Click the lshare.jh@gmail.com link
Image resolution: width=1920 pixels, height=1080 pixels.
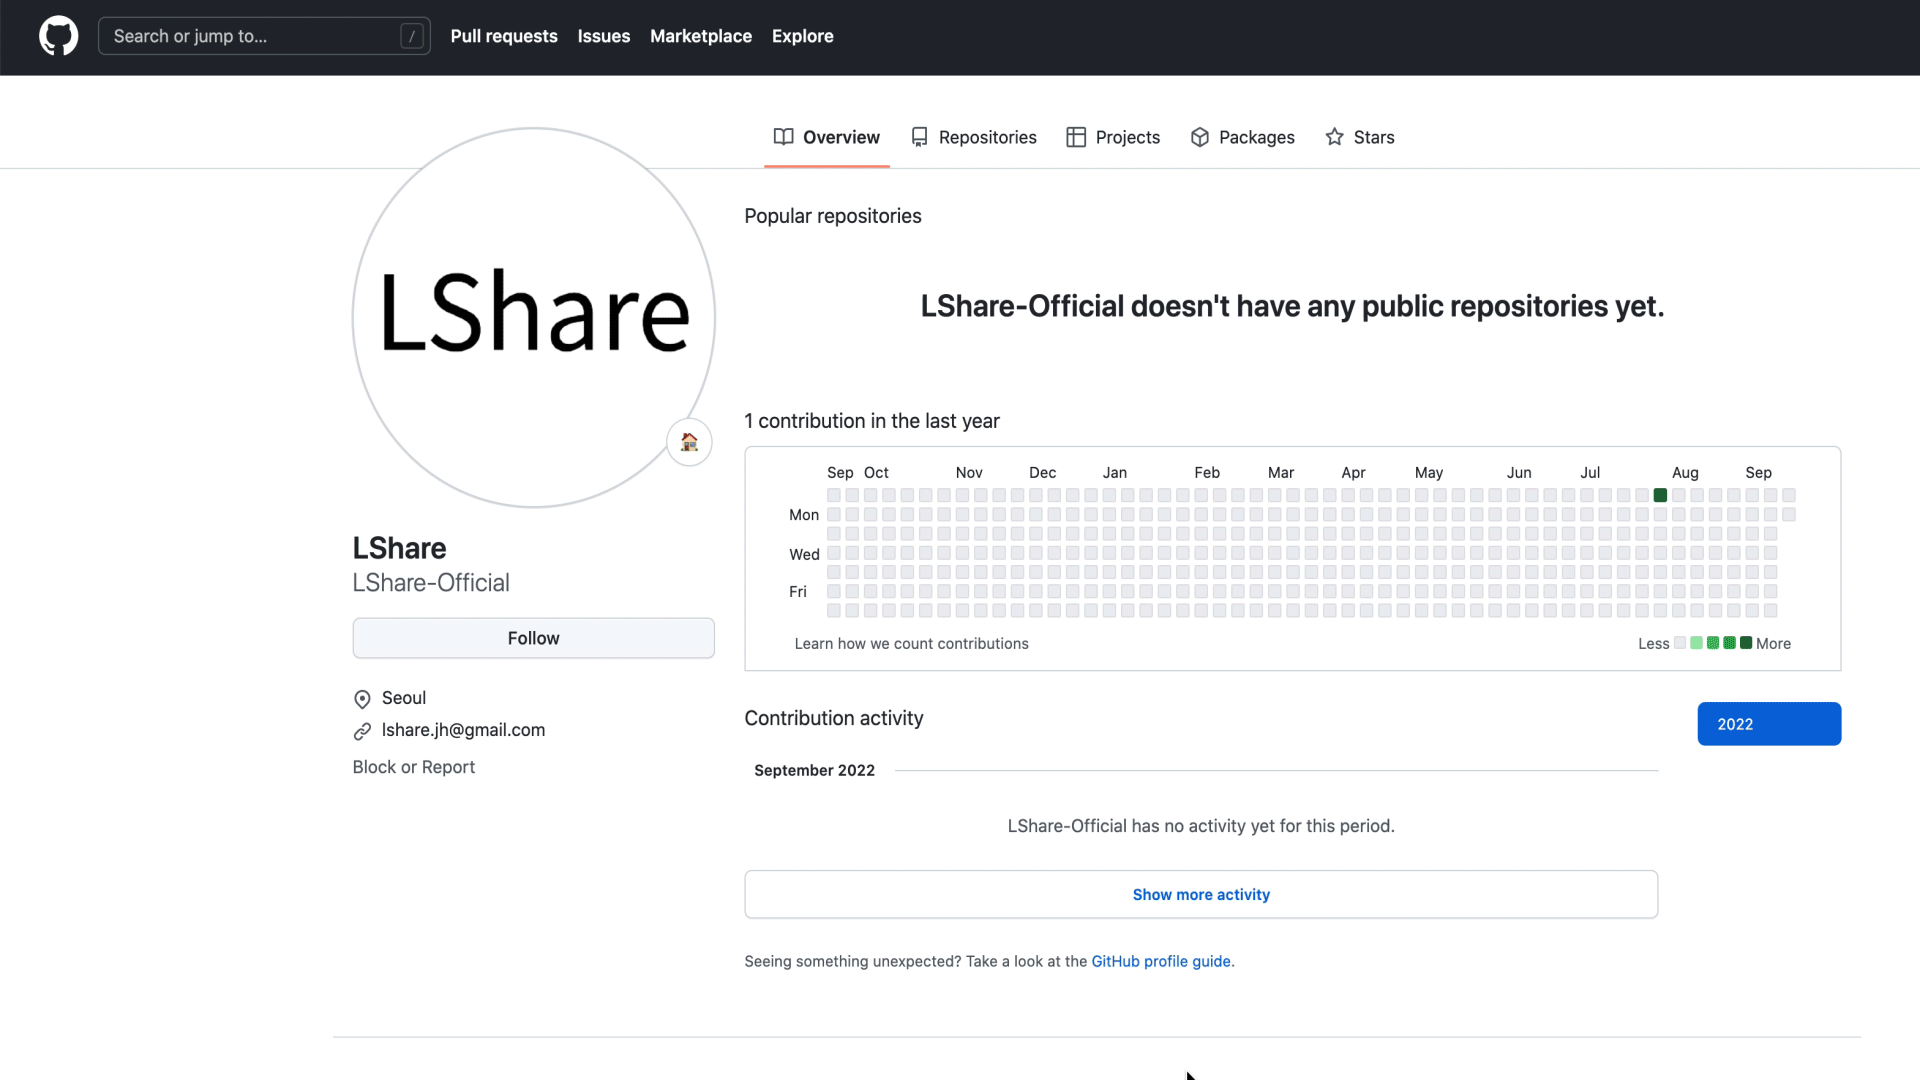point(463,730)
